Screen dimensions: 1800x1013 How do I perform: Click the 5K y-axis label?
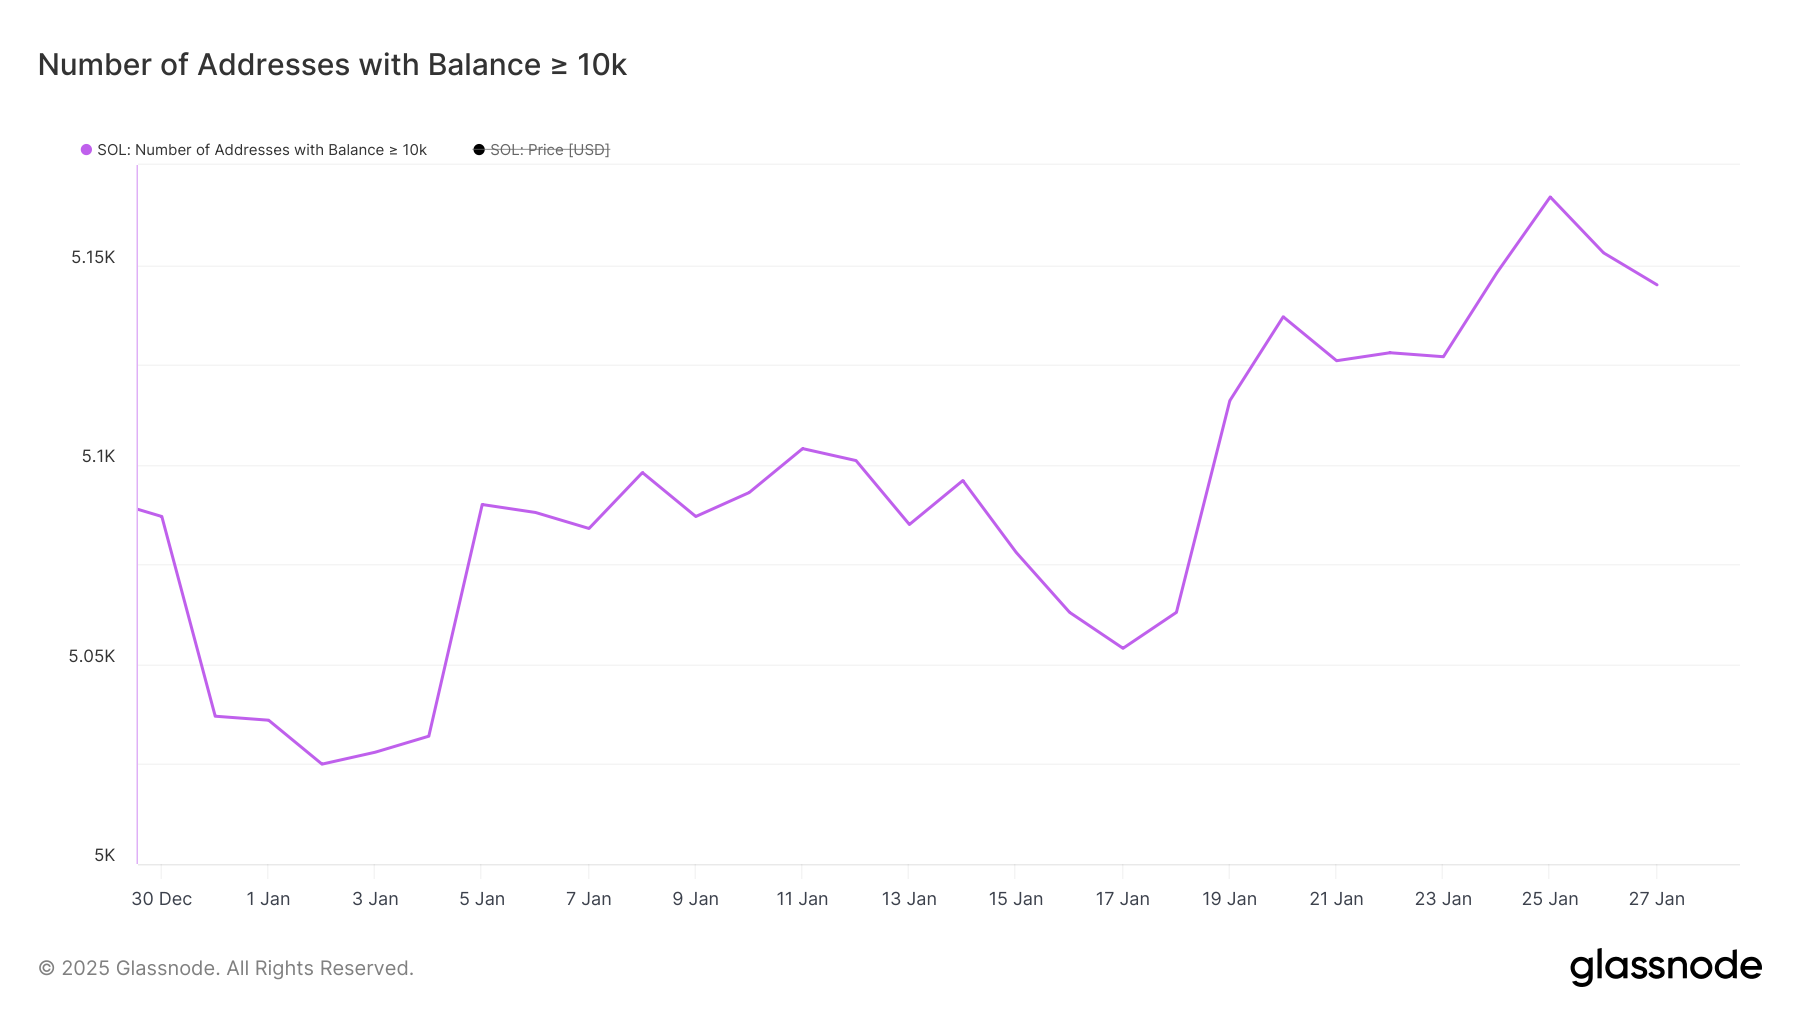coord(105,856)
